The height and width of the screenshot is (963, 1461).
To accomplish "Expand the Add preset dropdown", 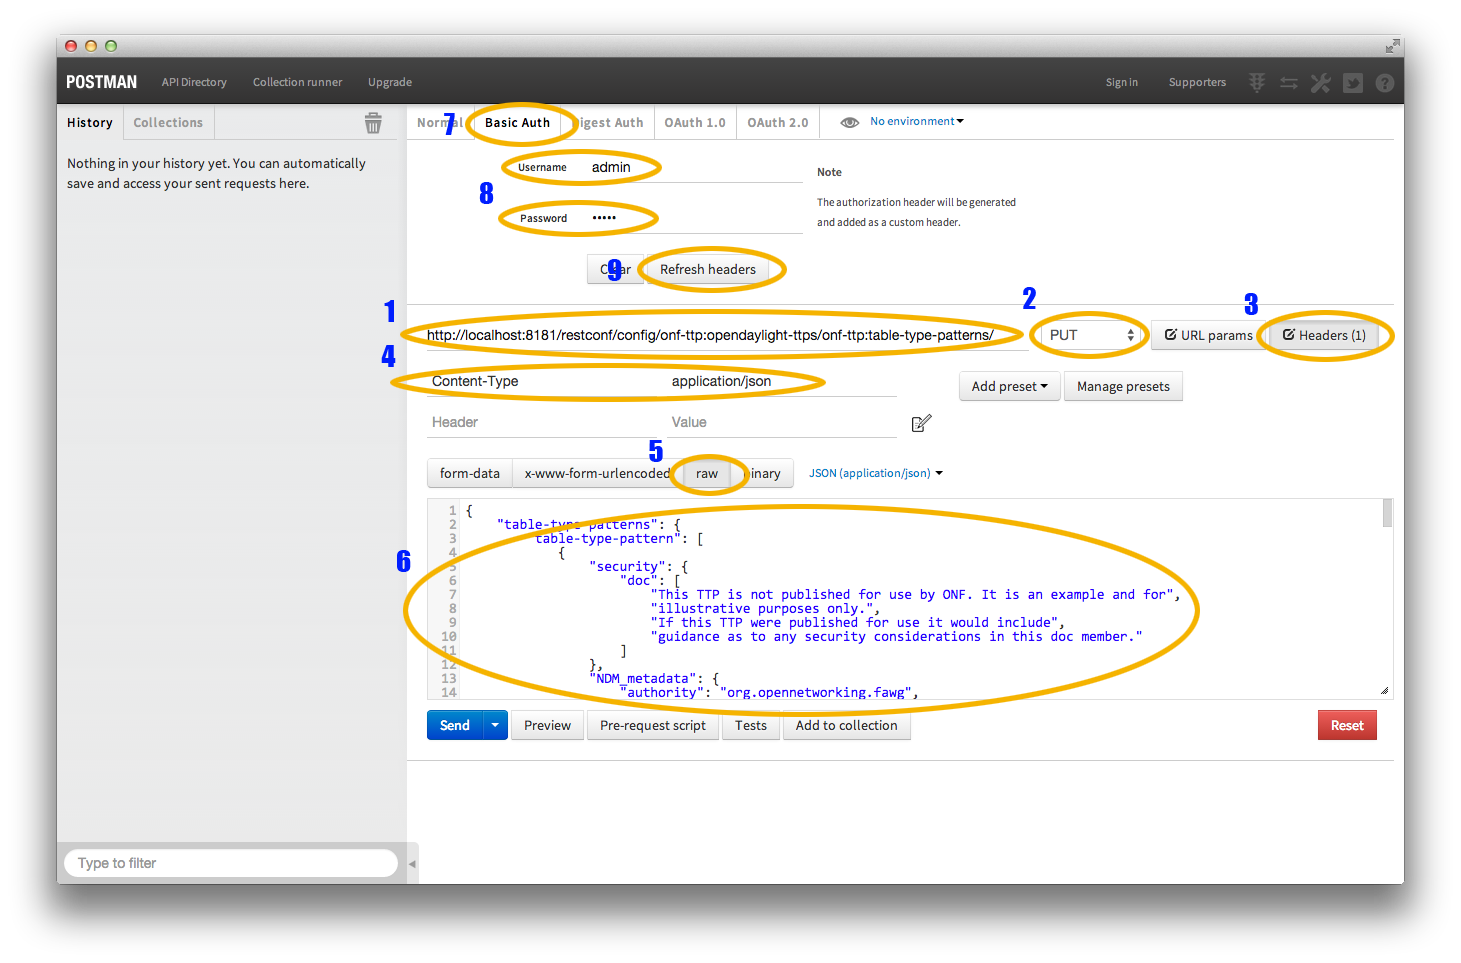I will (x=1010, y=386).
